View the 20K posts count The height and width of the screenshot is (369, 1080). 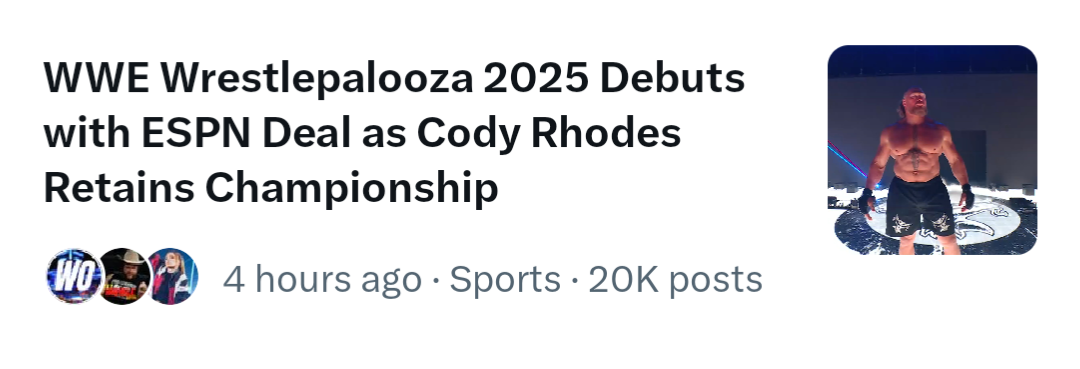[675, 280]
